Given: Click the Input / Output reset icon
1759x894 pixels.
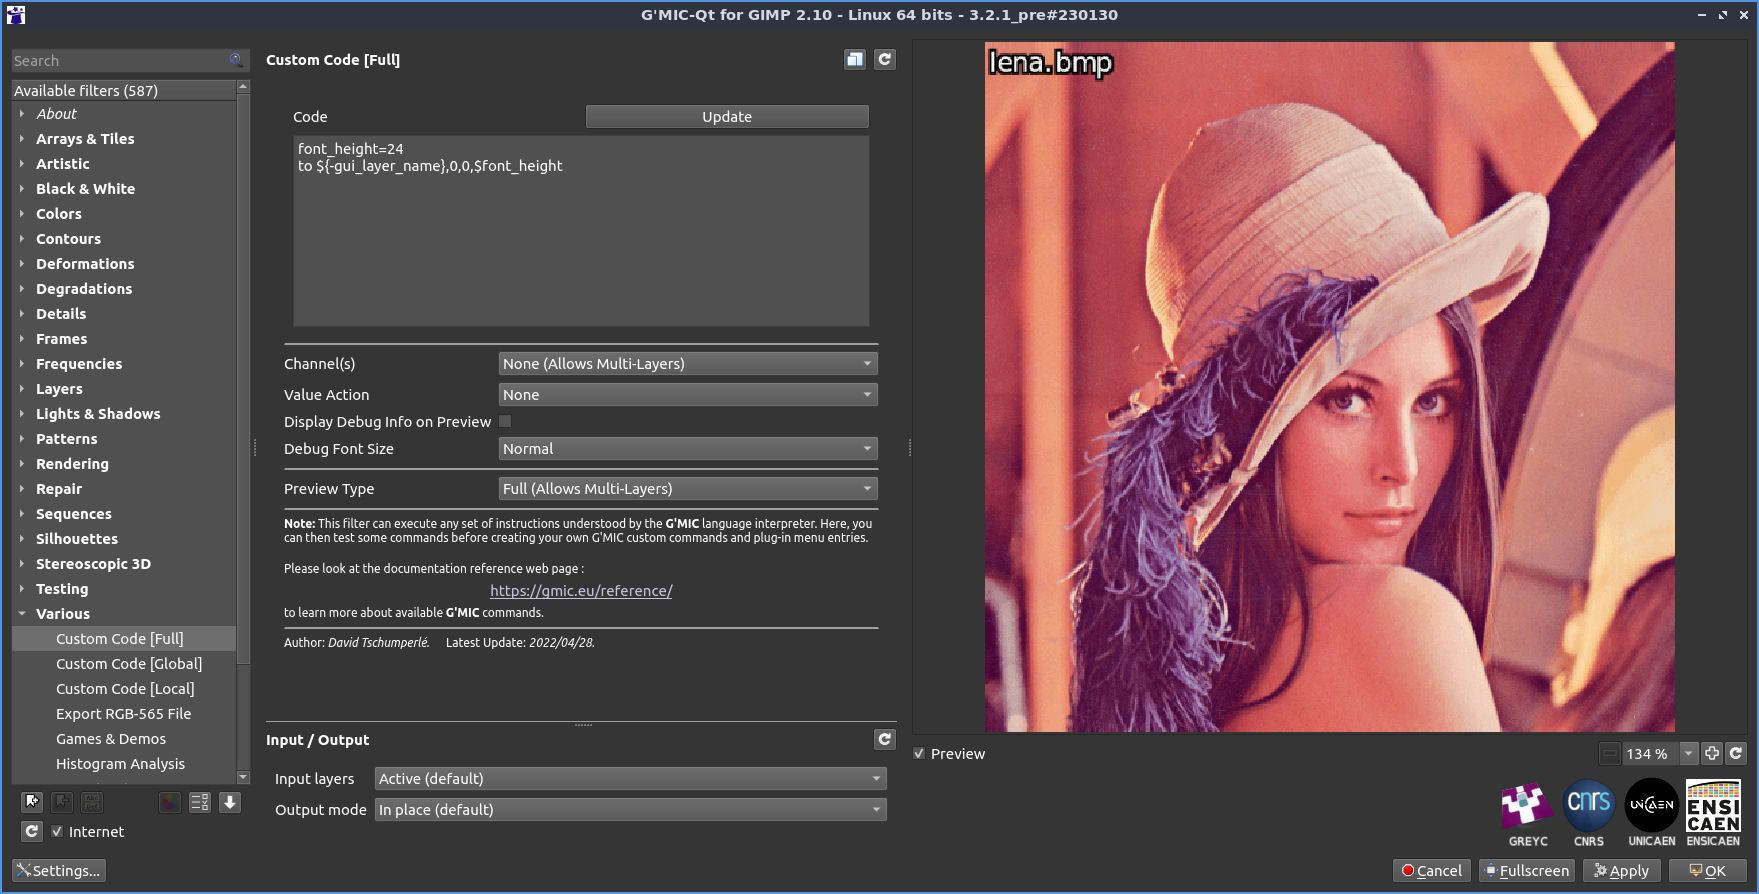Looking at the screenshot, I should (x=884, y=740).
